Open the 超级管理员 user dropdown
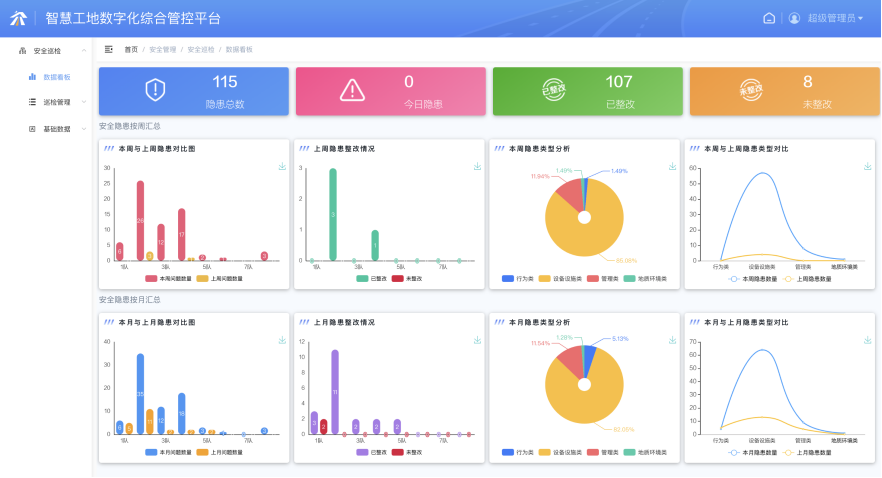 (x=834, y=18)
